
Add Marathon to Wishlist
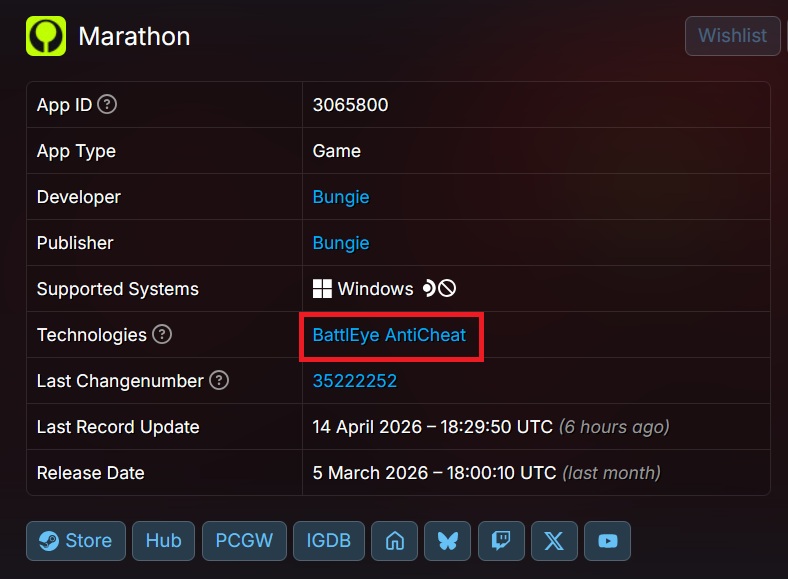pos(732,36)
